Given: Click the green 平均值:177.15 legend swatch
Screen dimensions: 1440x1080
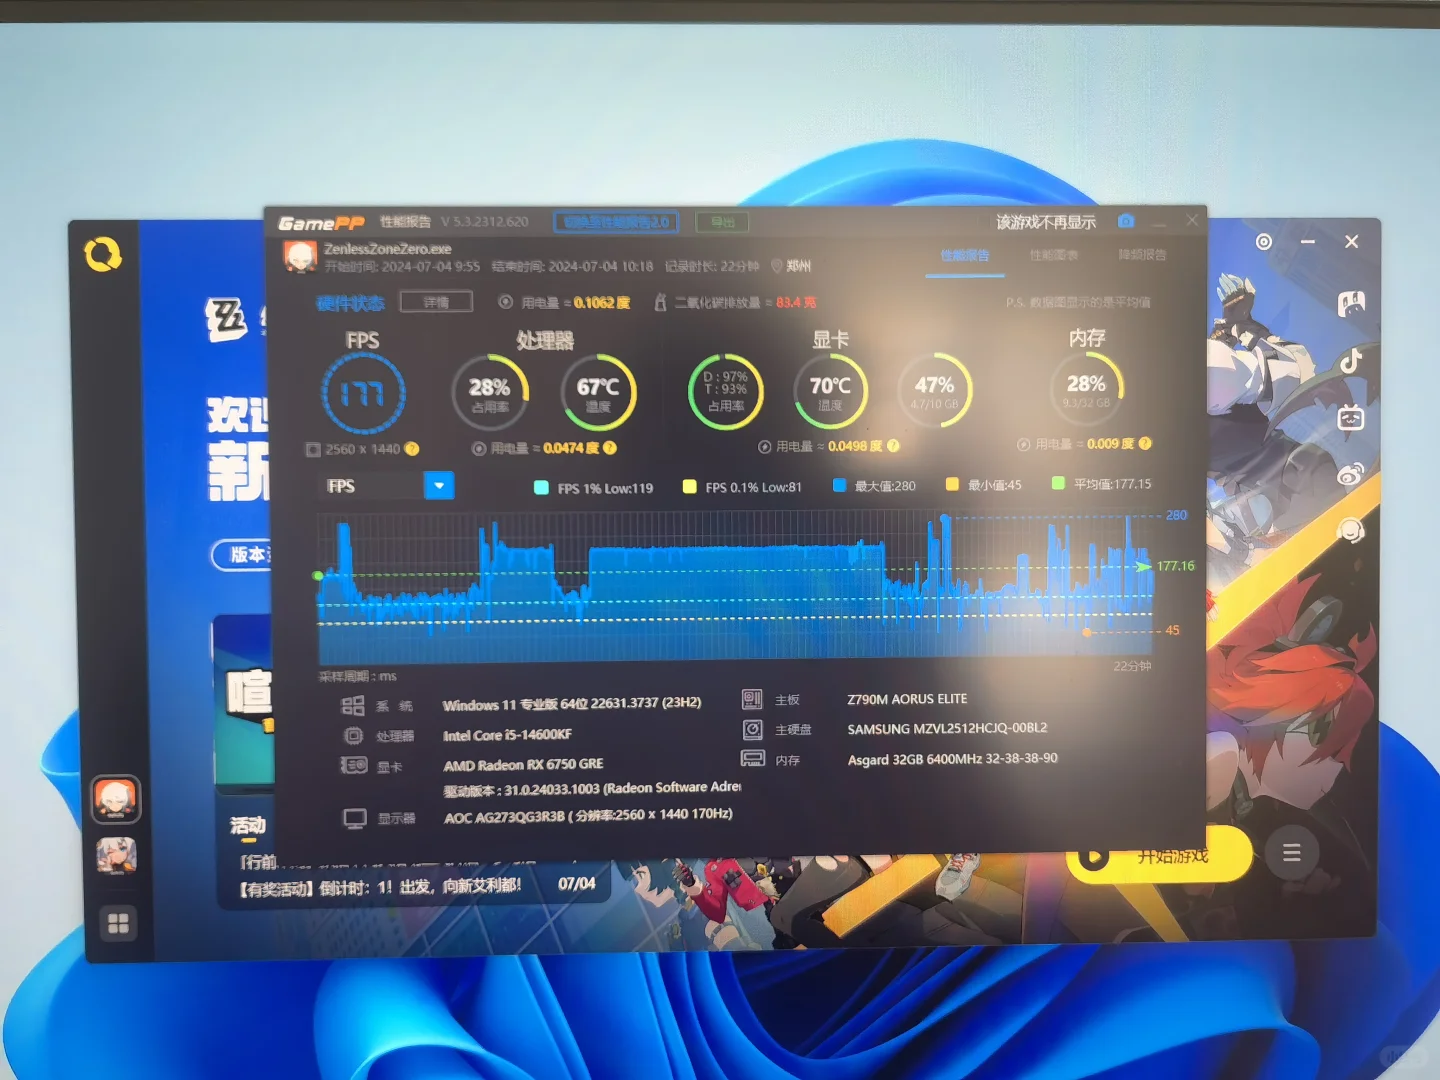Looking at the screenshot, I should [1058, 483].
